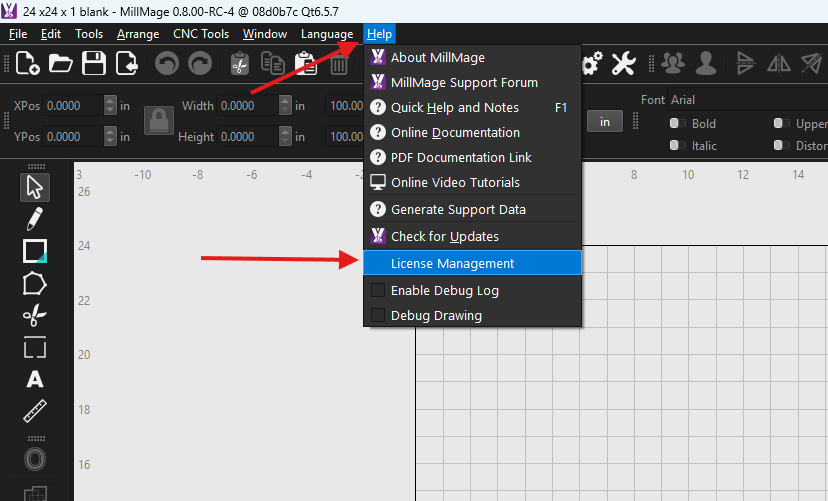This screenshot has height=501, width=828.
Task: Select the arrow Select tool
Action: (x=35, y=187)
